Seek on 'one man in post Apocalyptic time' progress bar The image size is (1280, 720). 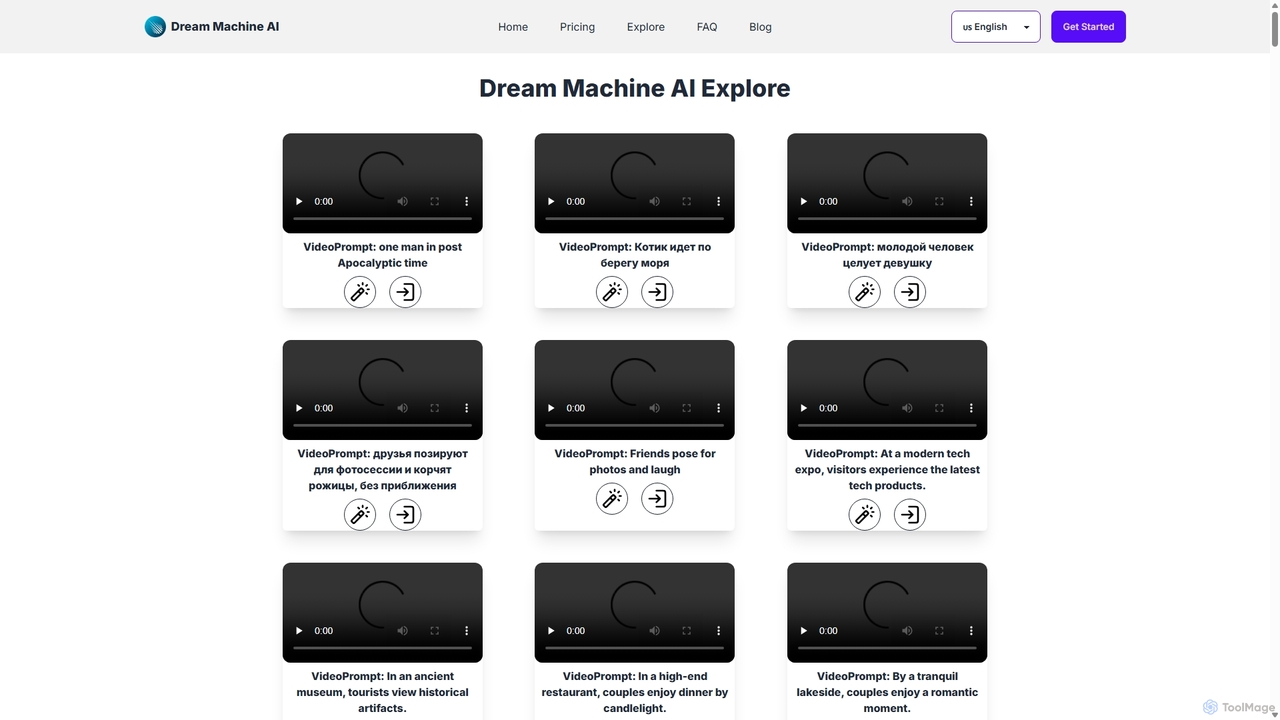383,218
